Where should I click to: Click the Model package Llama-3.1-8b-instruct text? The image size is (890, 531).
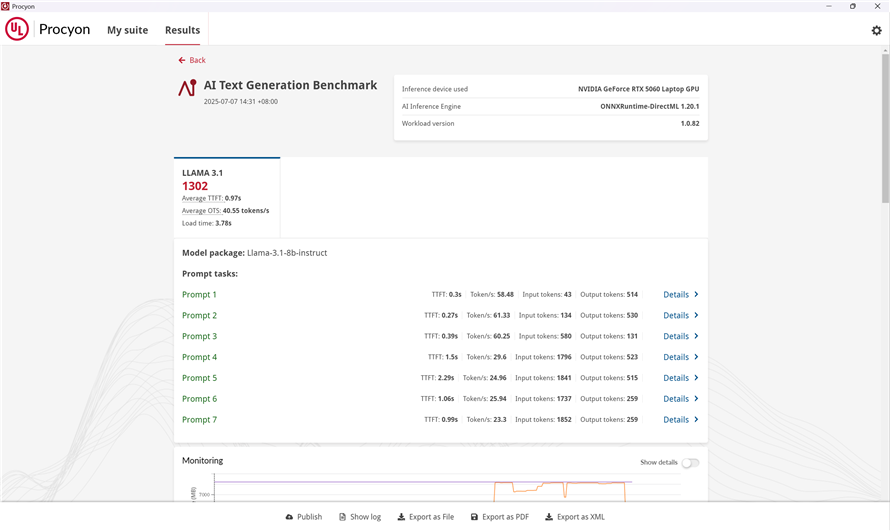(254, 253)
